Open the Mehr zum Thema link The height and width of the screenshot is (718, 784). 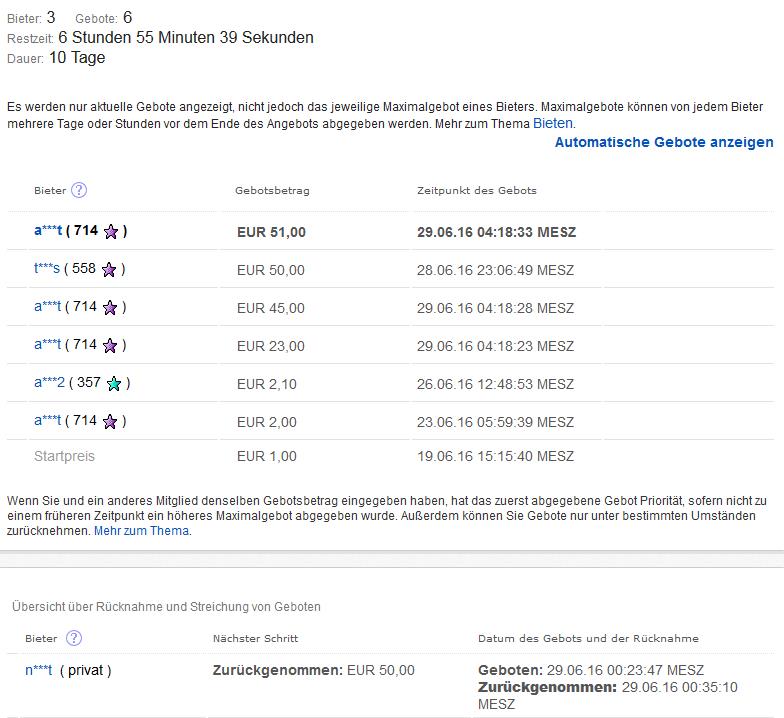pos(141,531)
